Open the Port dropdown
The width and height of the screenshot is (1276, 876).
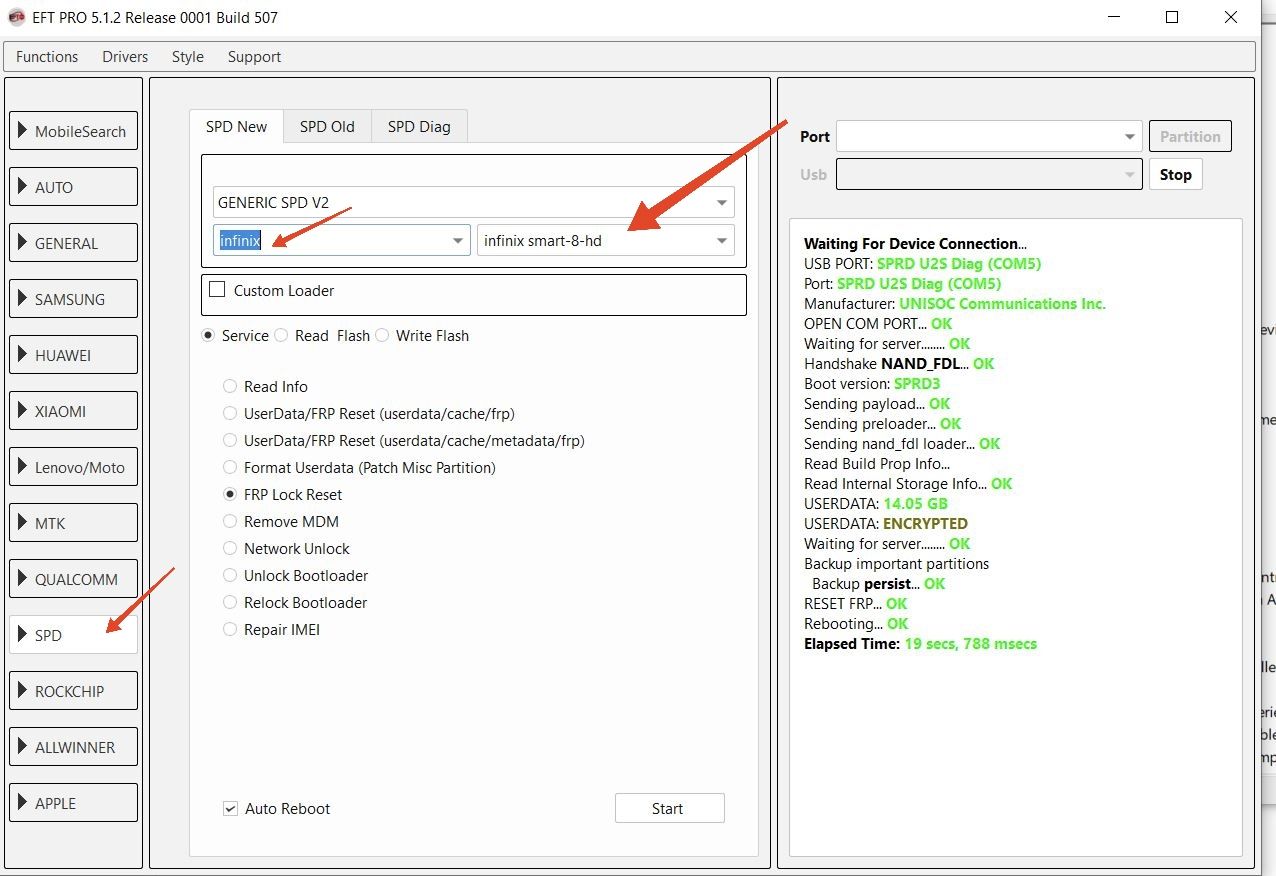tap(988, 136)
